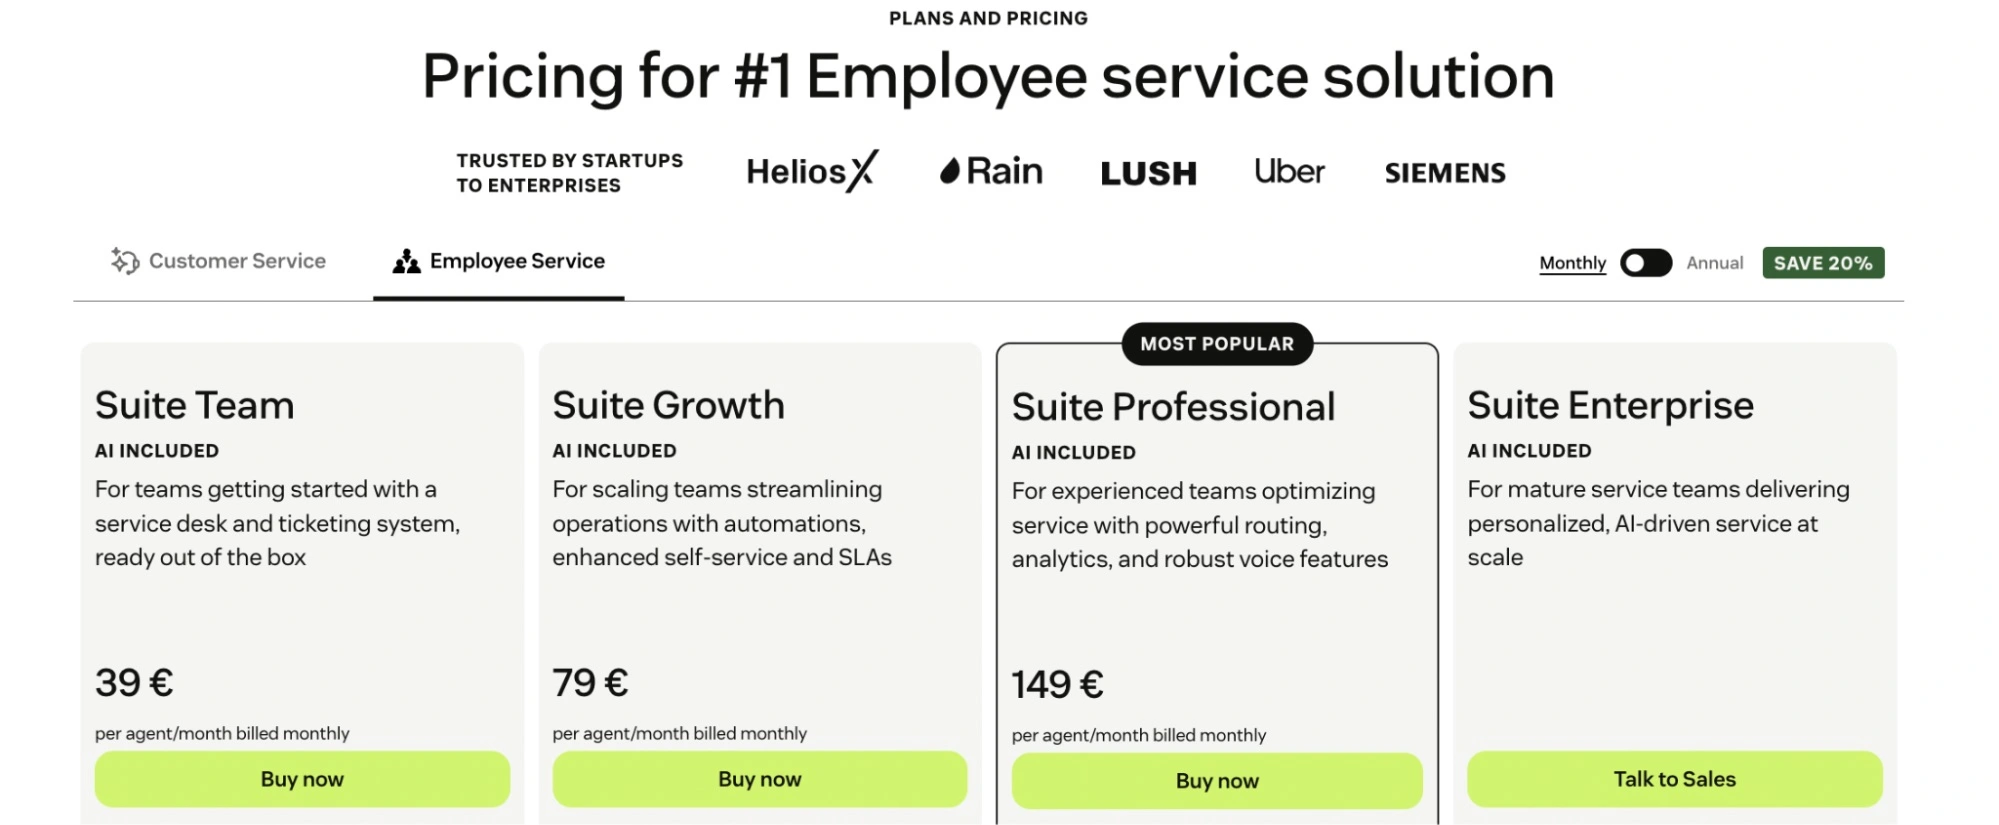Select the Employee Service tab
1999x825 pixels.
pyautogui.click(x=516, y=261)
